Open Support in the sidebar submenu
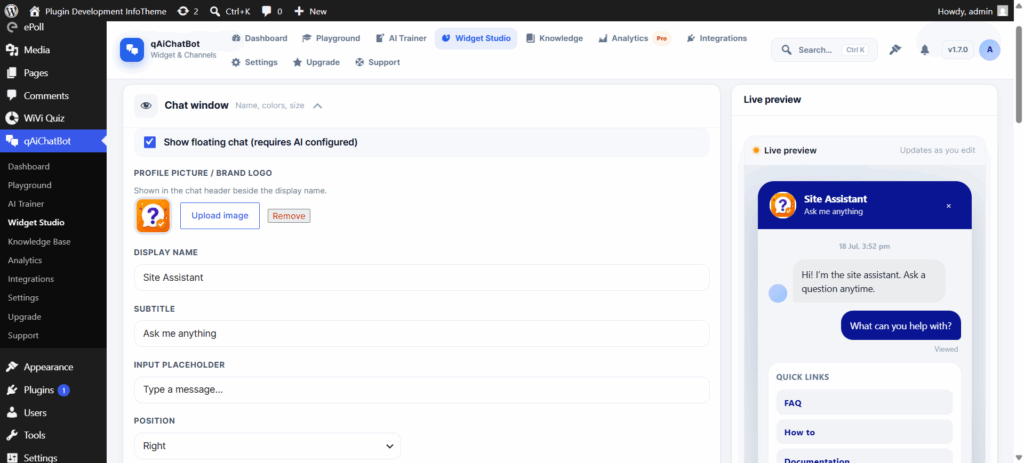The width and height of the screenshot is (1024, 463). [x=23, y=336]
